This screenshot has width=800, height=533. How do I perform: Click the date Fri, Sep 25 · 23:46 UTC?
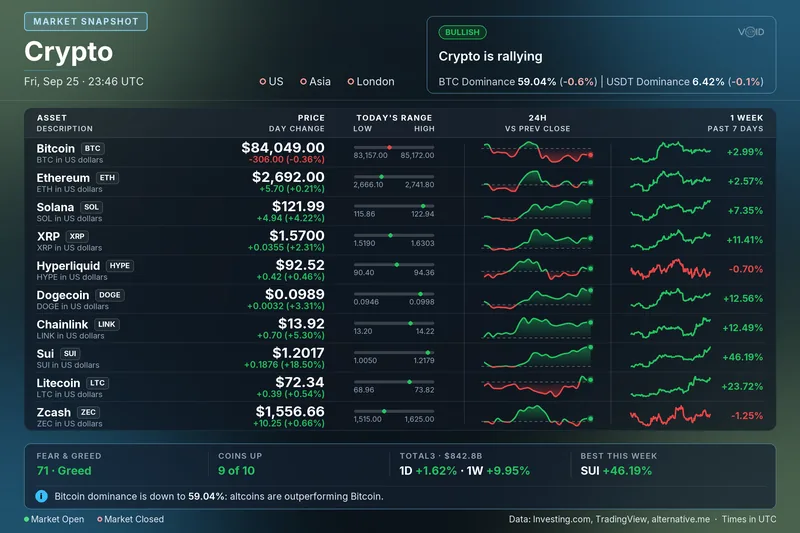[84, 82]
